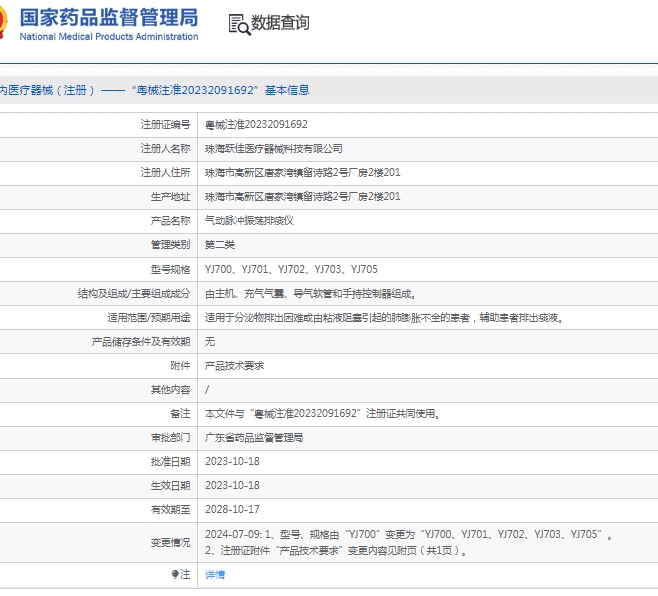Click the 管理类别 label
658x596 pixels.
coord(170,244)
